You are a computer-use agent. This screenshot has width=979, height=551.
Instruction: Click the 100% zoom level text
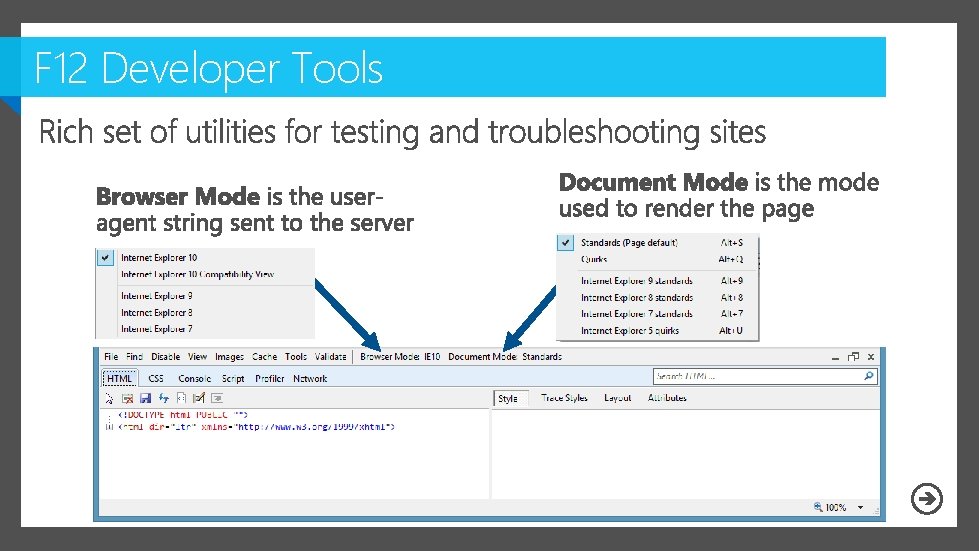click(x=836, y=507)
